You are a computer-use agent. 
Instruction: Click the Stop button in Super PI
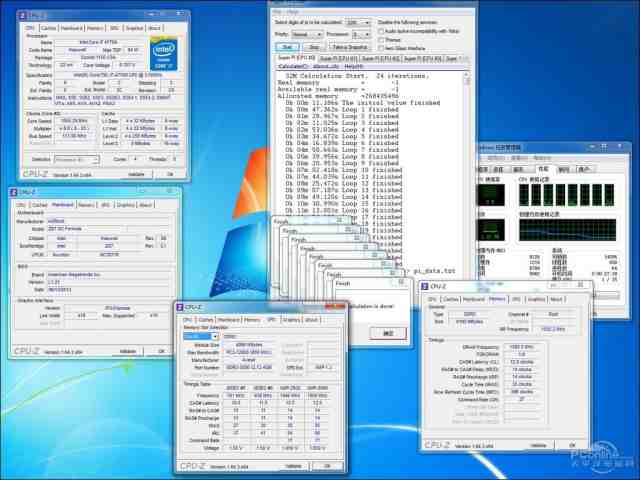(313, 47)
